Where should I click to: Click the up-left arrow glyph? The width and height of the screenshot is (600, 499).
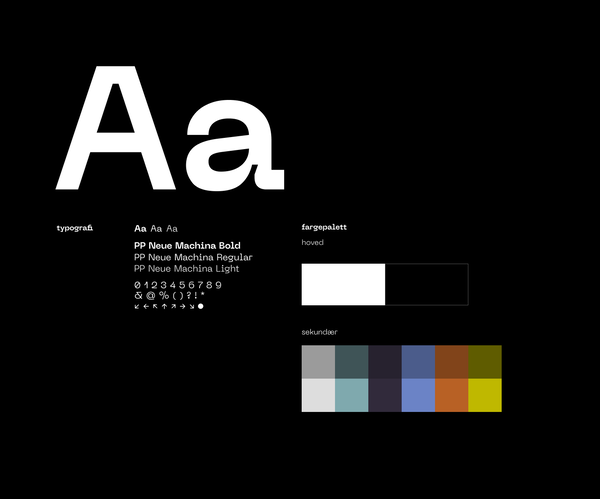[x=155, y=306]
